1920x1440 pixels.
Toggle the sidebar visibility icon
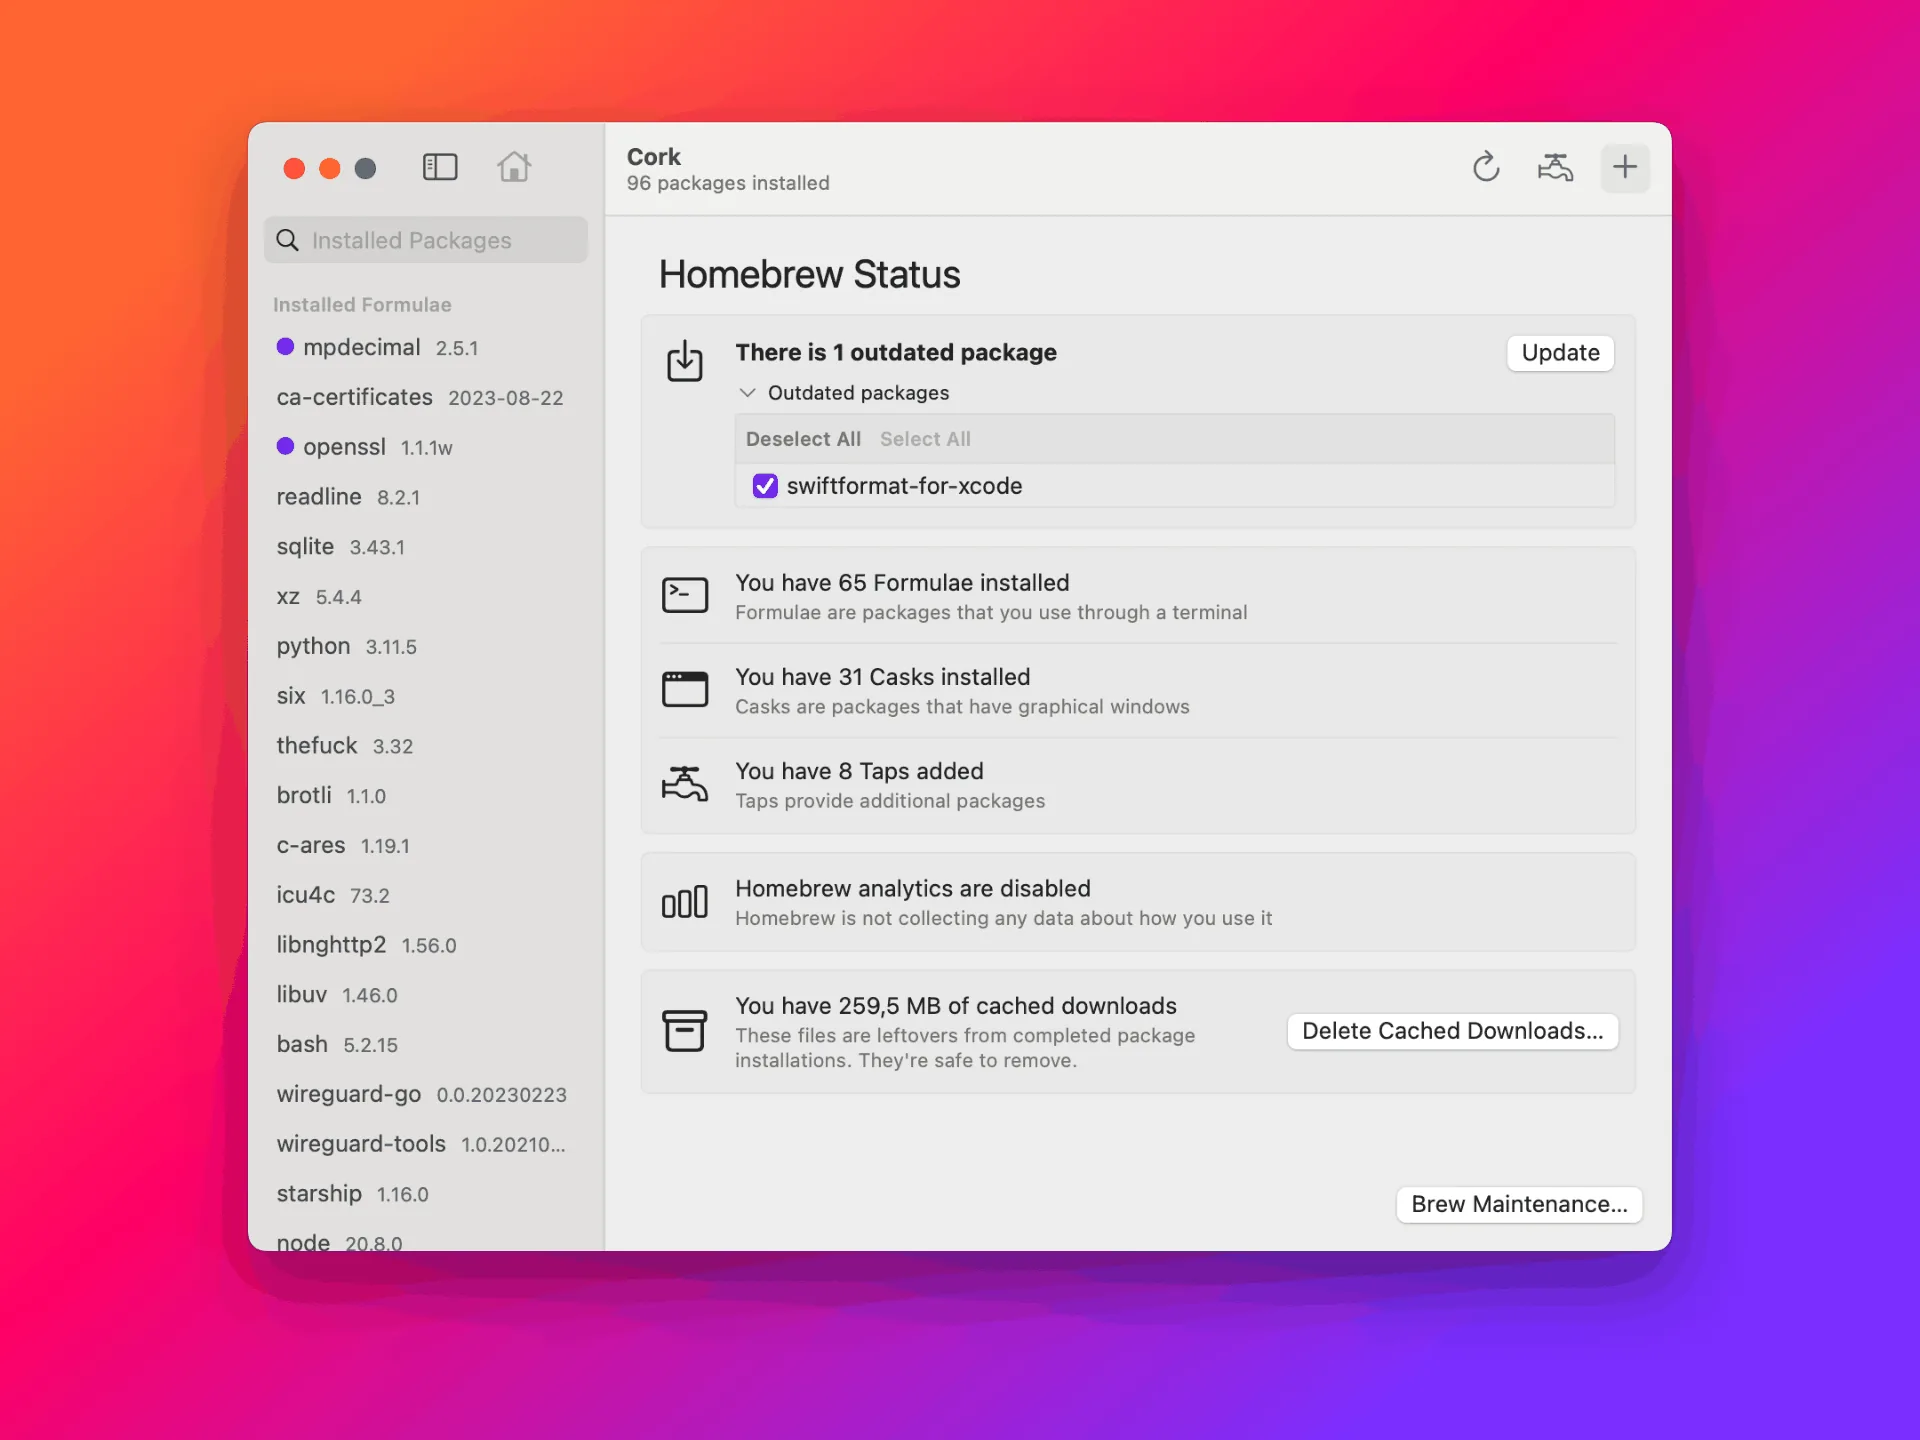click(x=440, y=167)
